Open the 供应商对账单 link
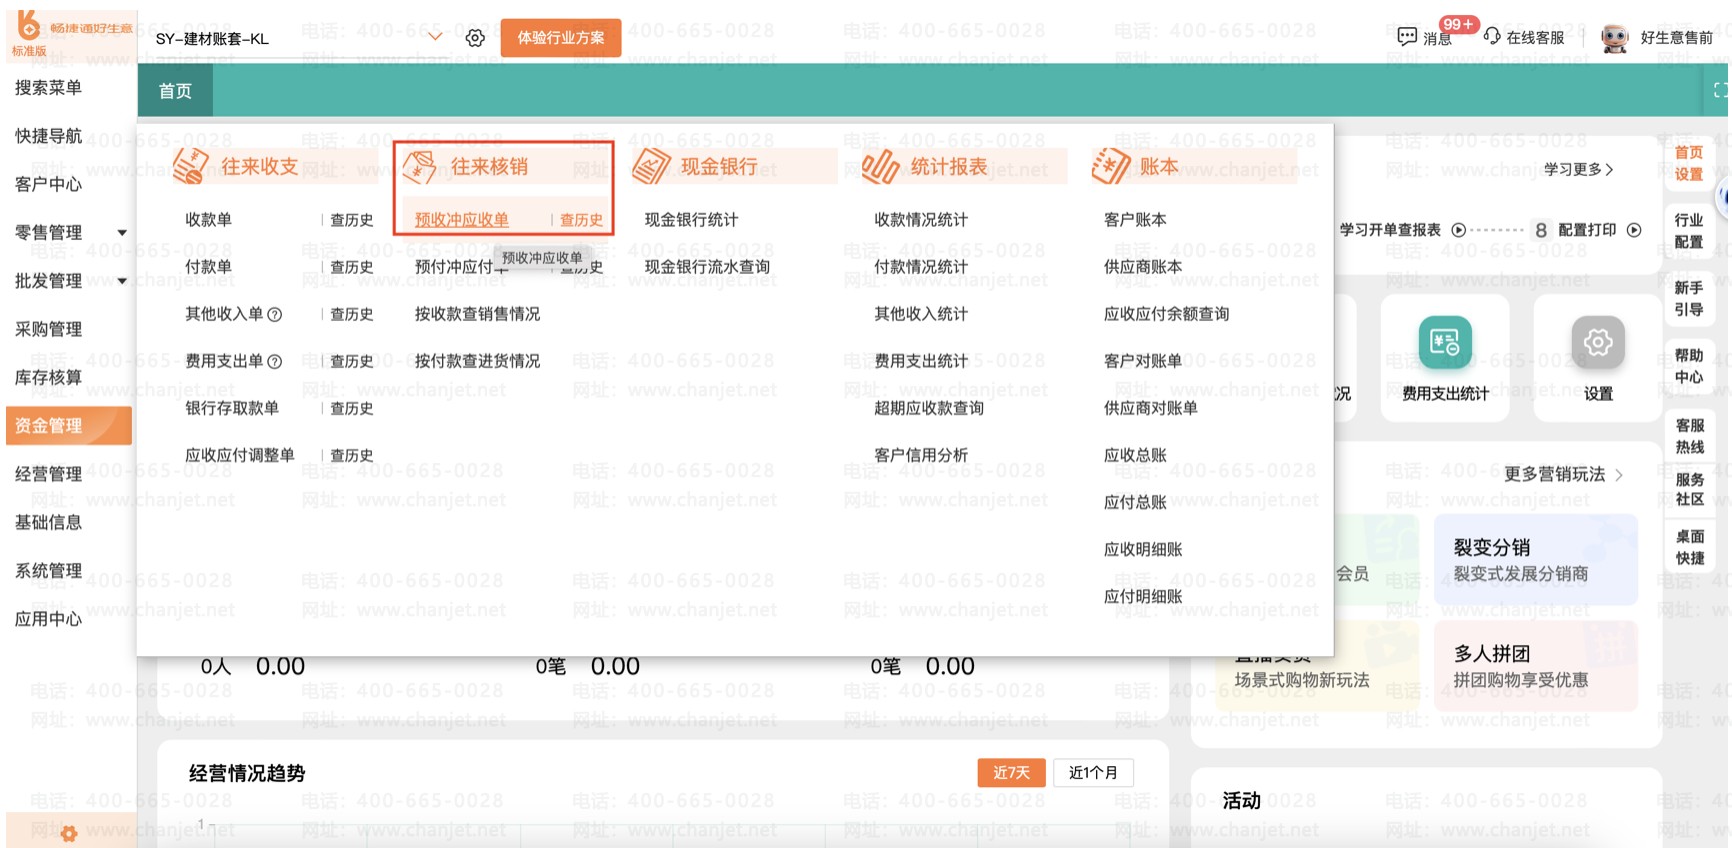1732x848 pixels. click(x=1151, y=408)
